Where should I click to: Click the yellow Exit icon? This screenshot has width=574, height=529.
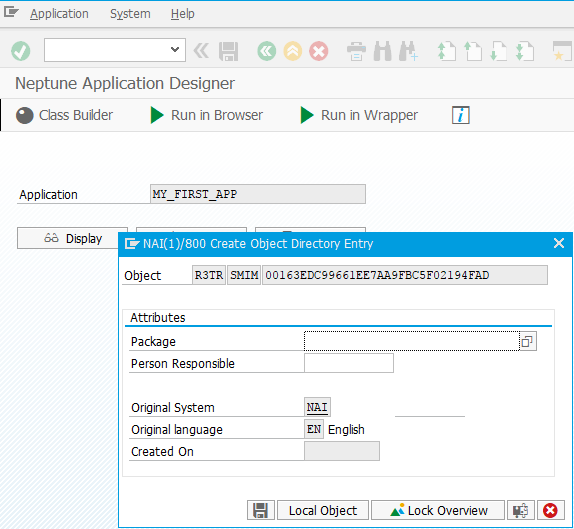pos(292,51)
